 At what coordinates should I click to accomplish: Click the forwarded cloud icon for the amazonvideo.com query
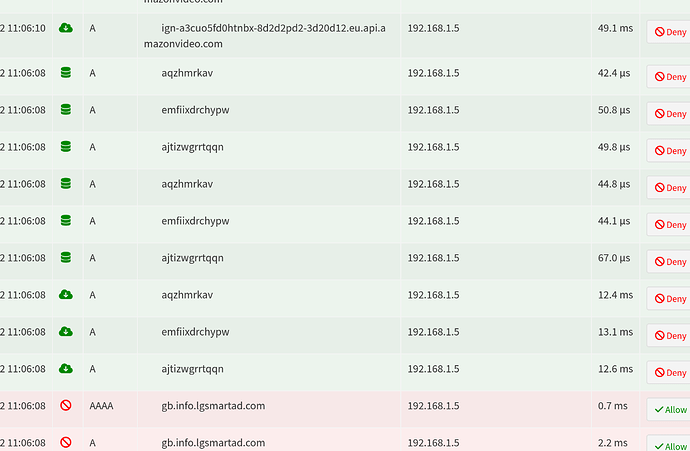pyautogui.click(x=66, y=28)
